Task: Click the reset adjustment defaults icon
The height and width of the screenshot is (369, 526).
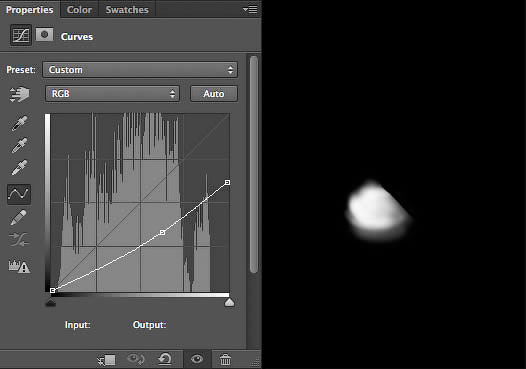Action: (165, 359)
